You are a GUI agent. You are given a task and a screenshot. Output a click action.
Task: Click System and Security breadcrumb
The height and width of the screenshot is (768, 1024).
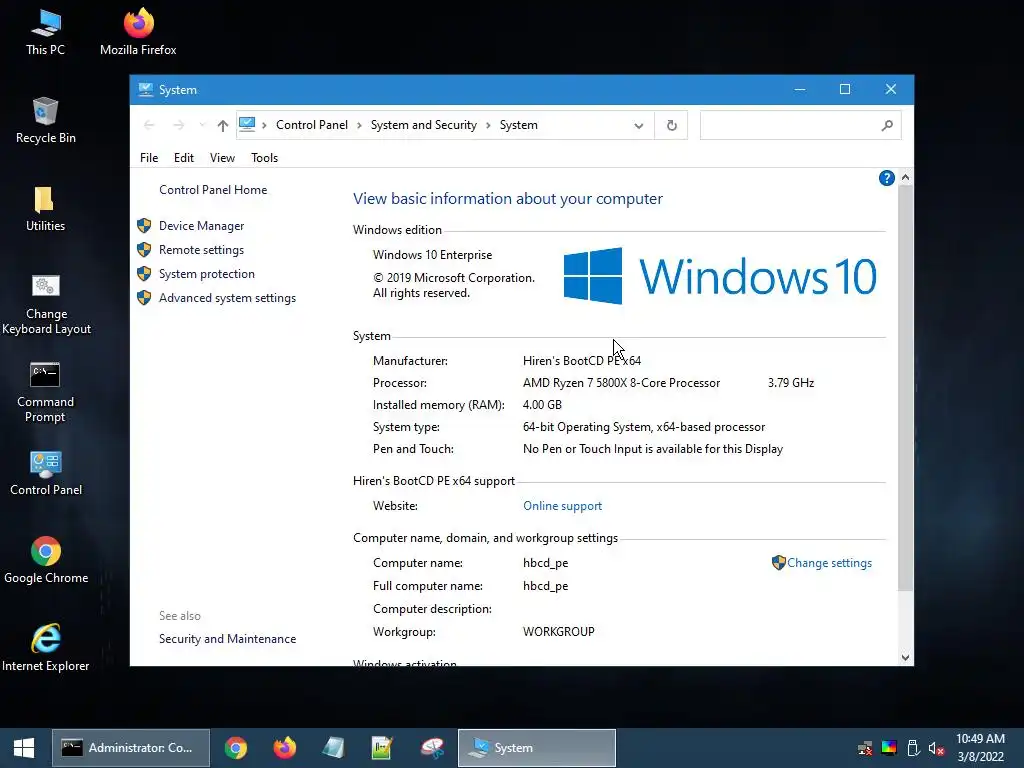pyautogui.click(x=424, y=125)
